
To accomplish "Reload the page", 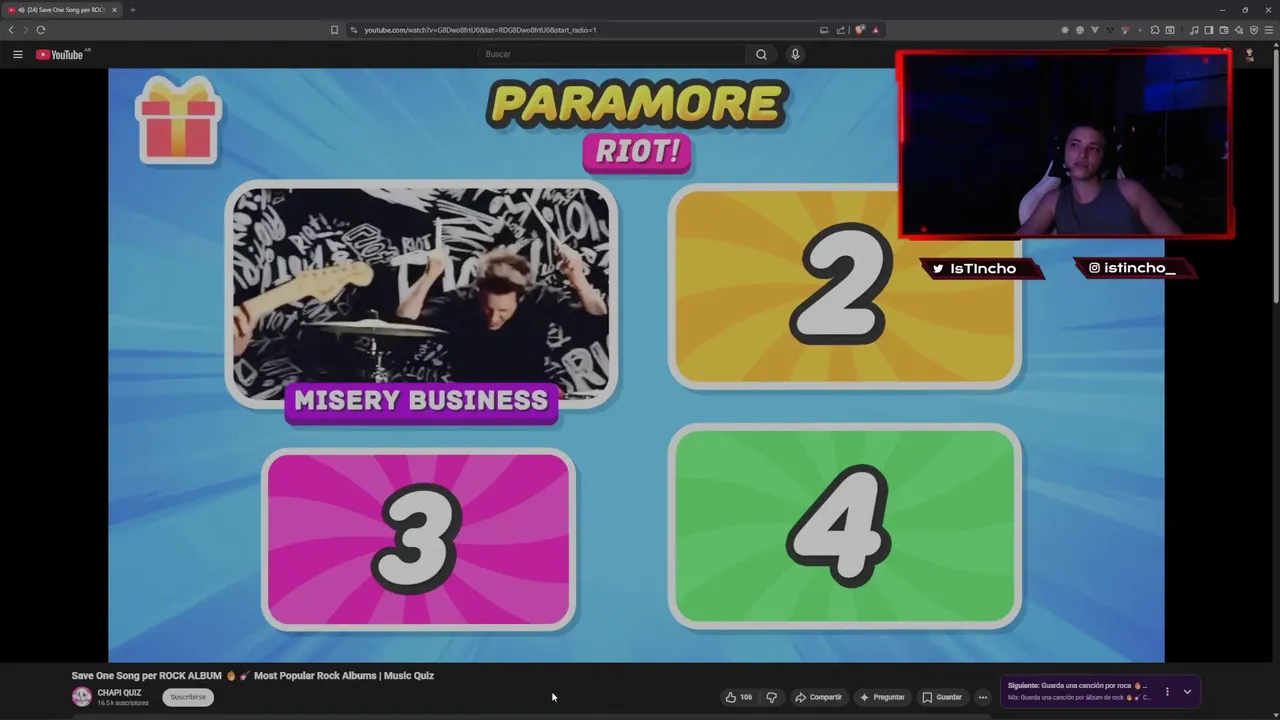I will click(41, 30).
